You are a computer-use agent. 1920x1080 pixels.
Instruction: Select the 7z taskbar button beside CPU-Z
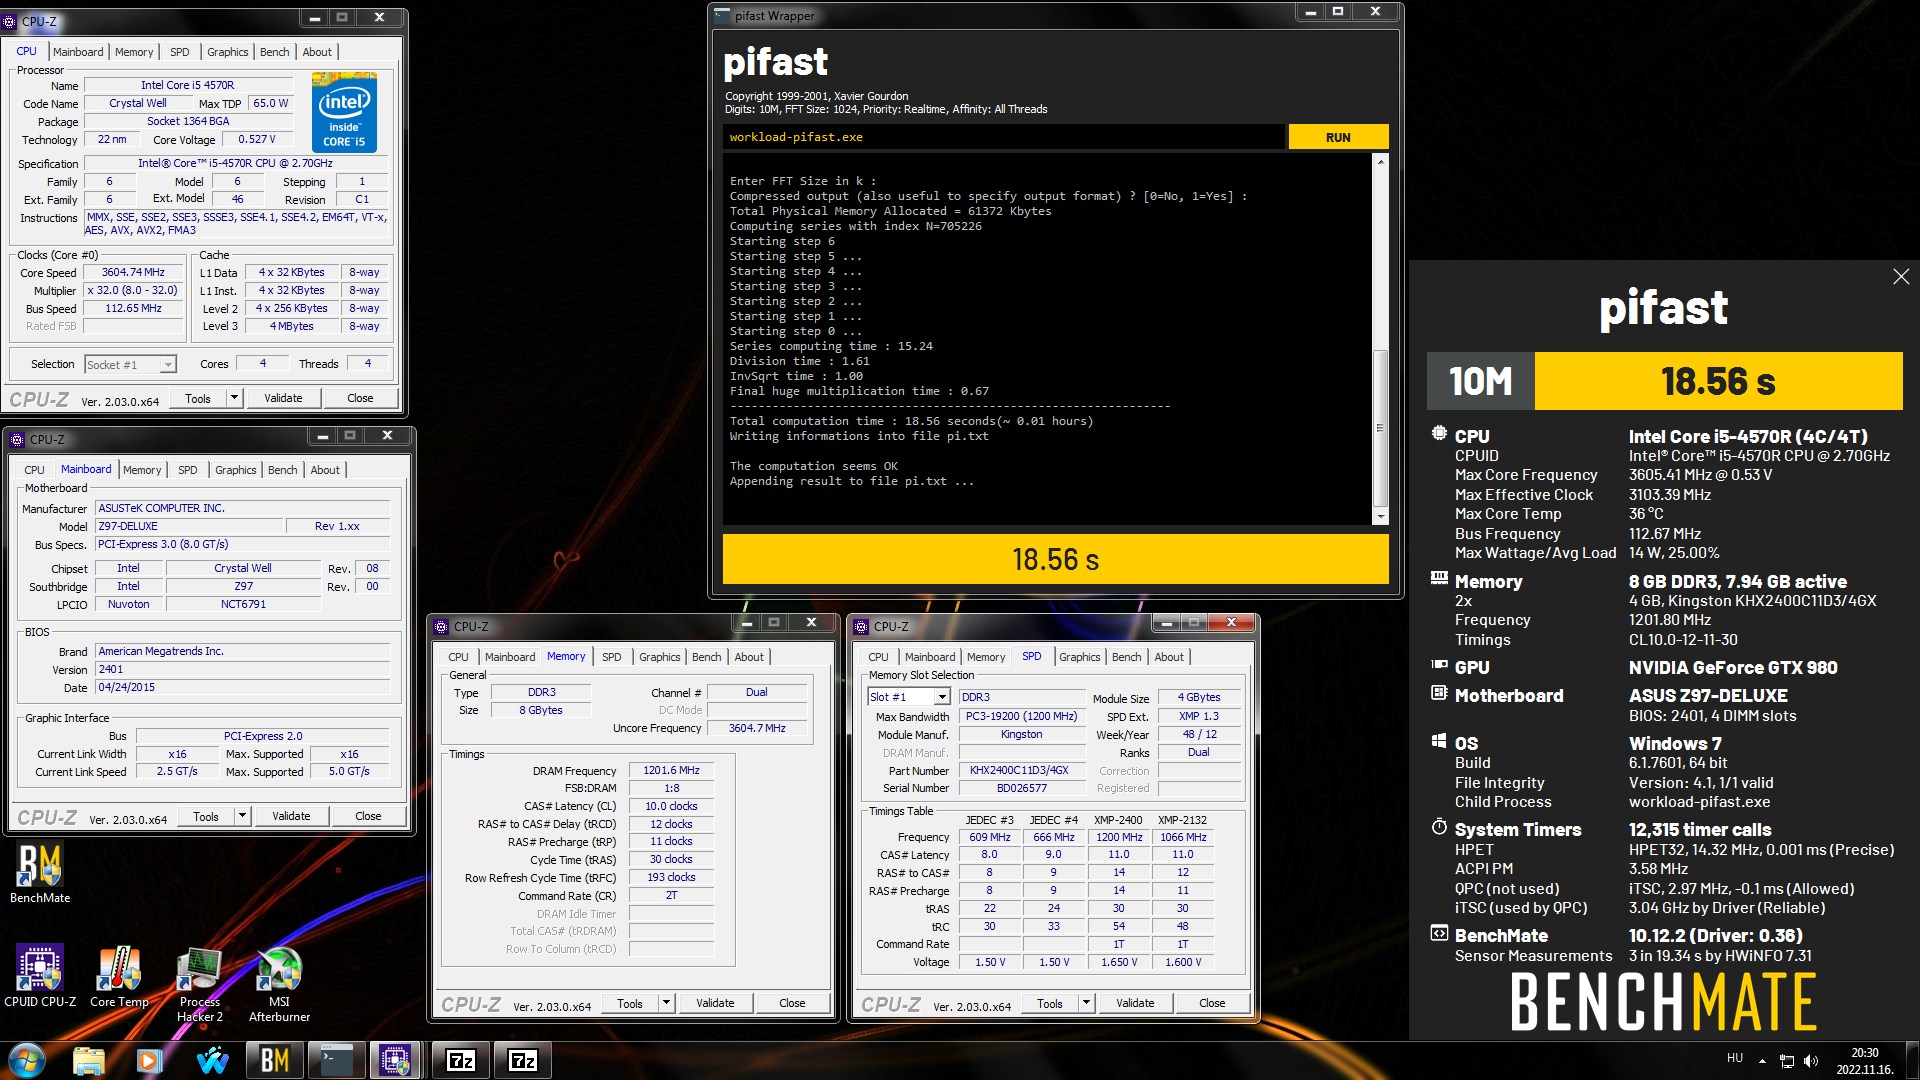pyautogui.click(x=461, y=1060)
